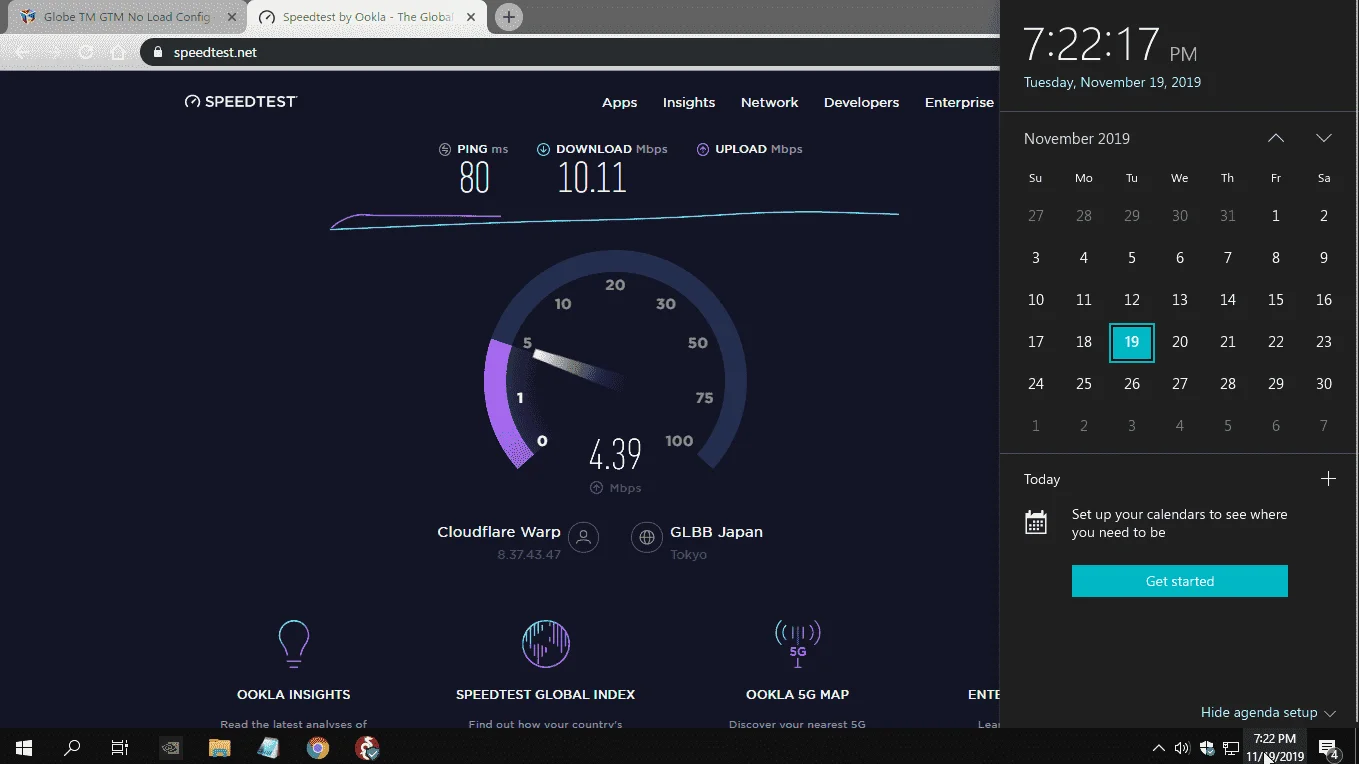This screenshot has width=1359, height=764.
Task: Open the Developers menu item
Action: [861, 102]
